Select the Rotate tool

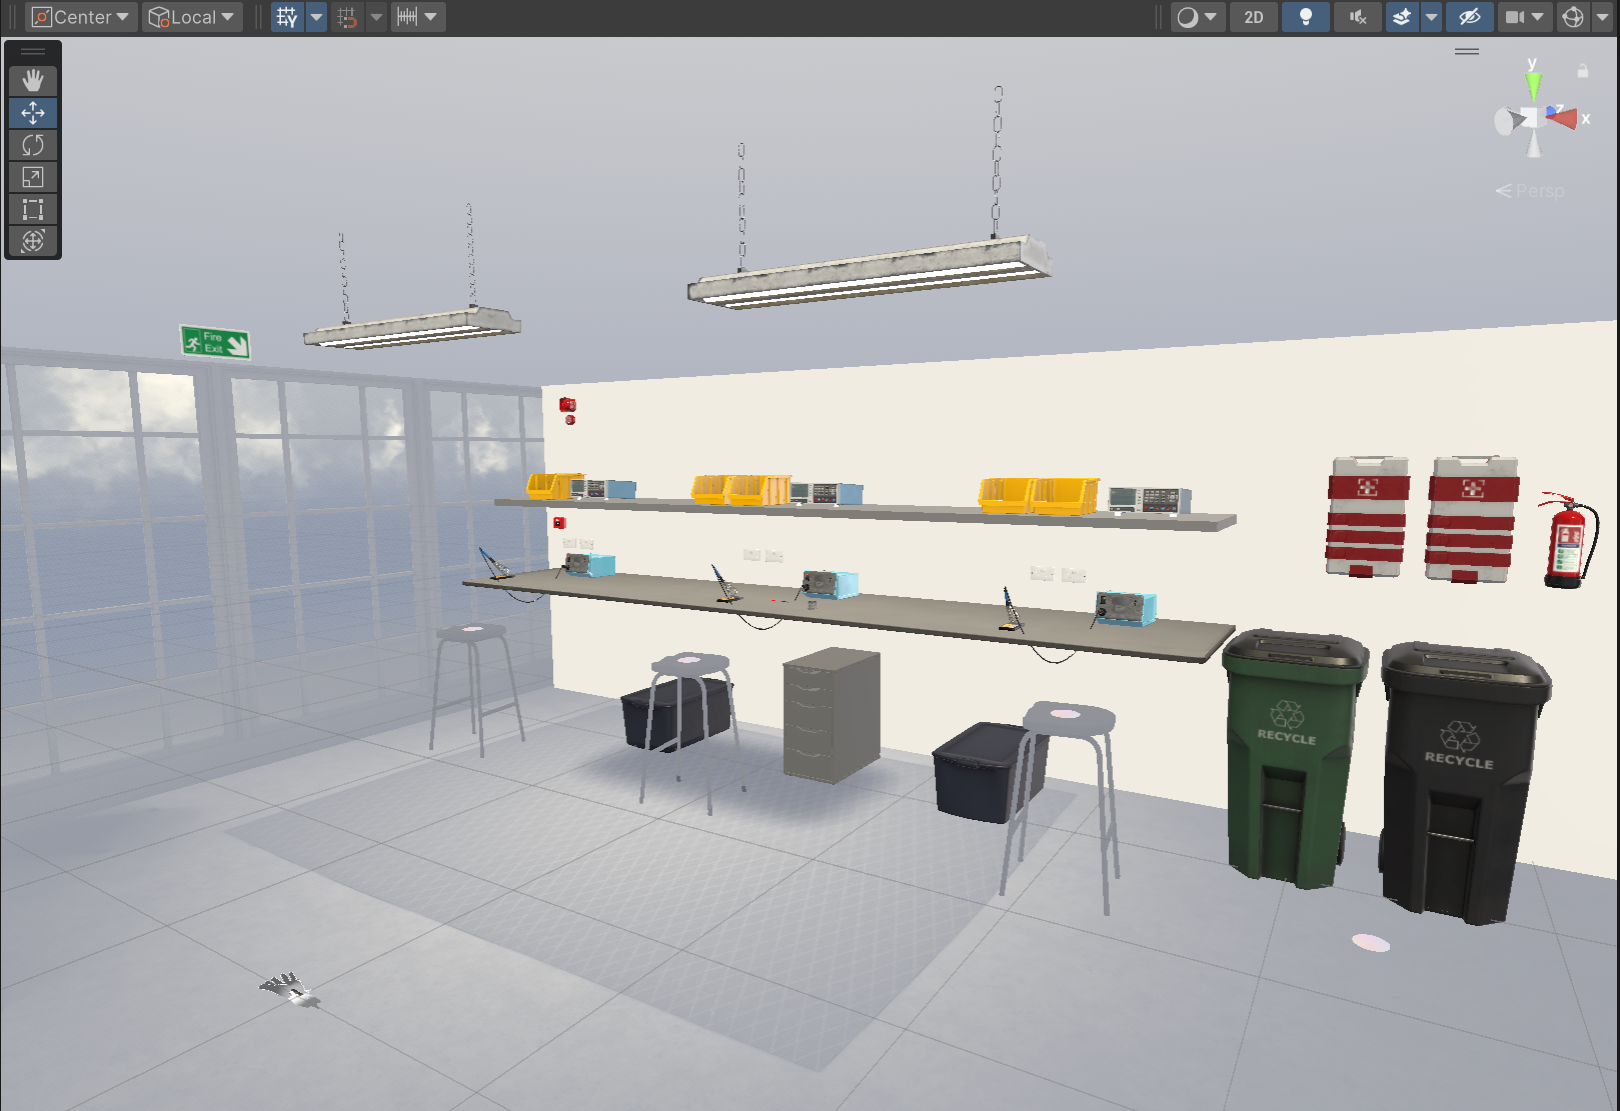tap(33, 145)
